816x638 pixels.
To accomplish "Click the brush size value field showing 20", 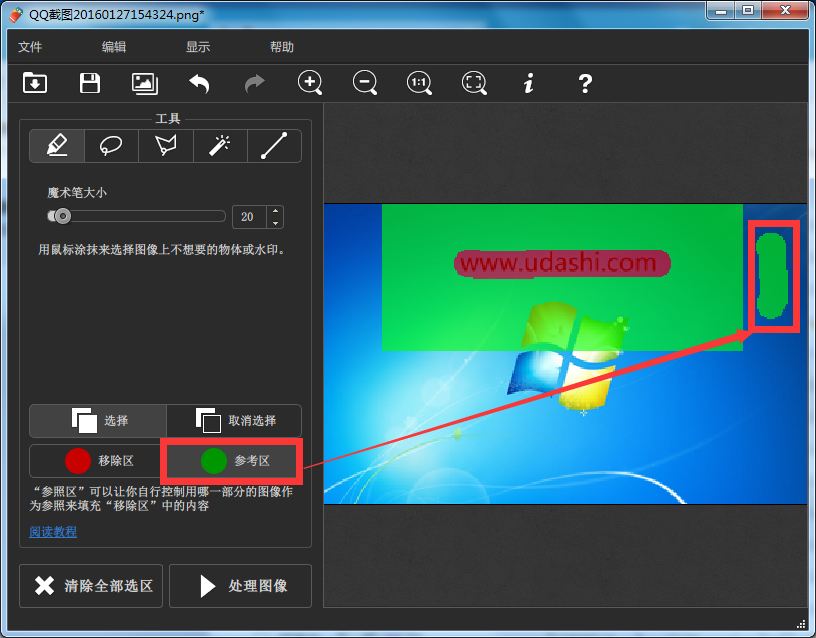I will [x=249, y=217].
